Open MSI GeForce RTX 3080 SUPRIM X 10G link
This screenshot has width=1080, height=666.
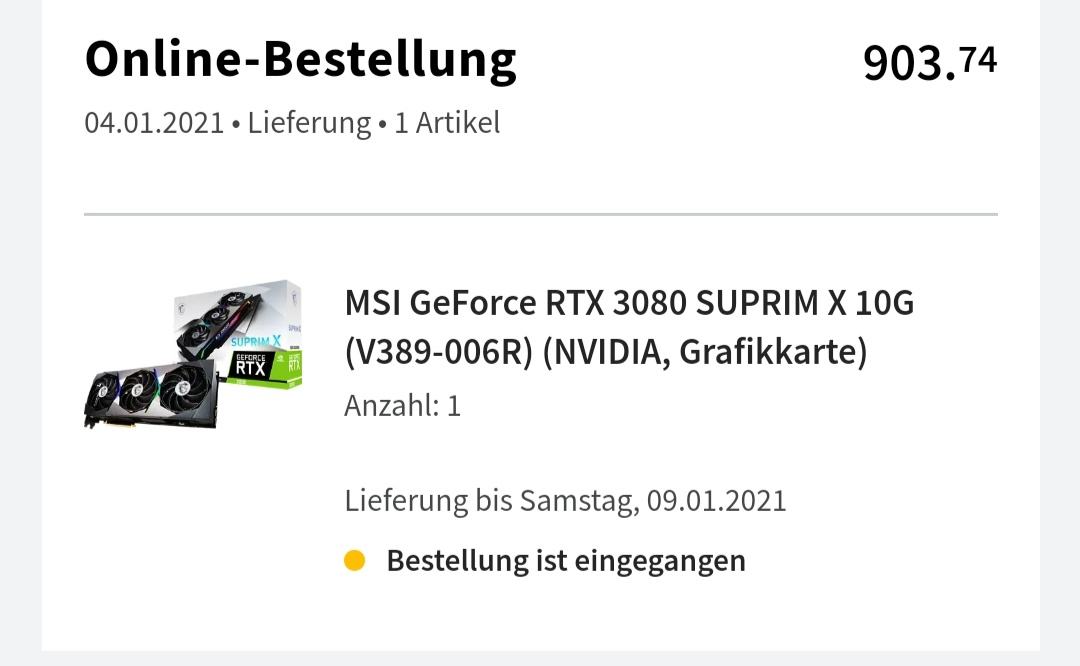(x=630, y=303)
